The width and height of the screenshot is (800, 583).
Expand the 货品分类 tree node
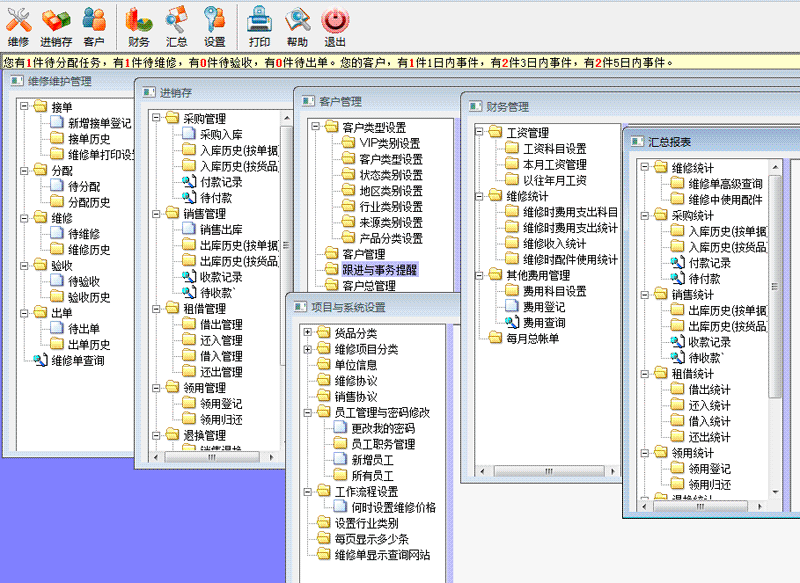(308, 333)
